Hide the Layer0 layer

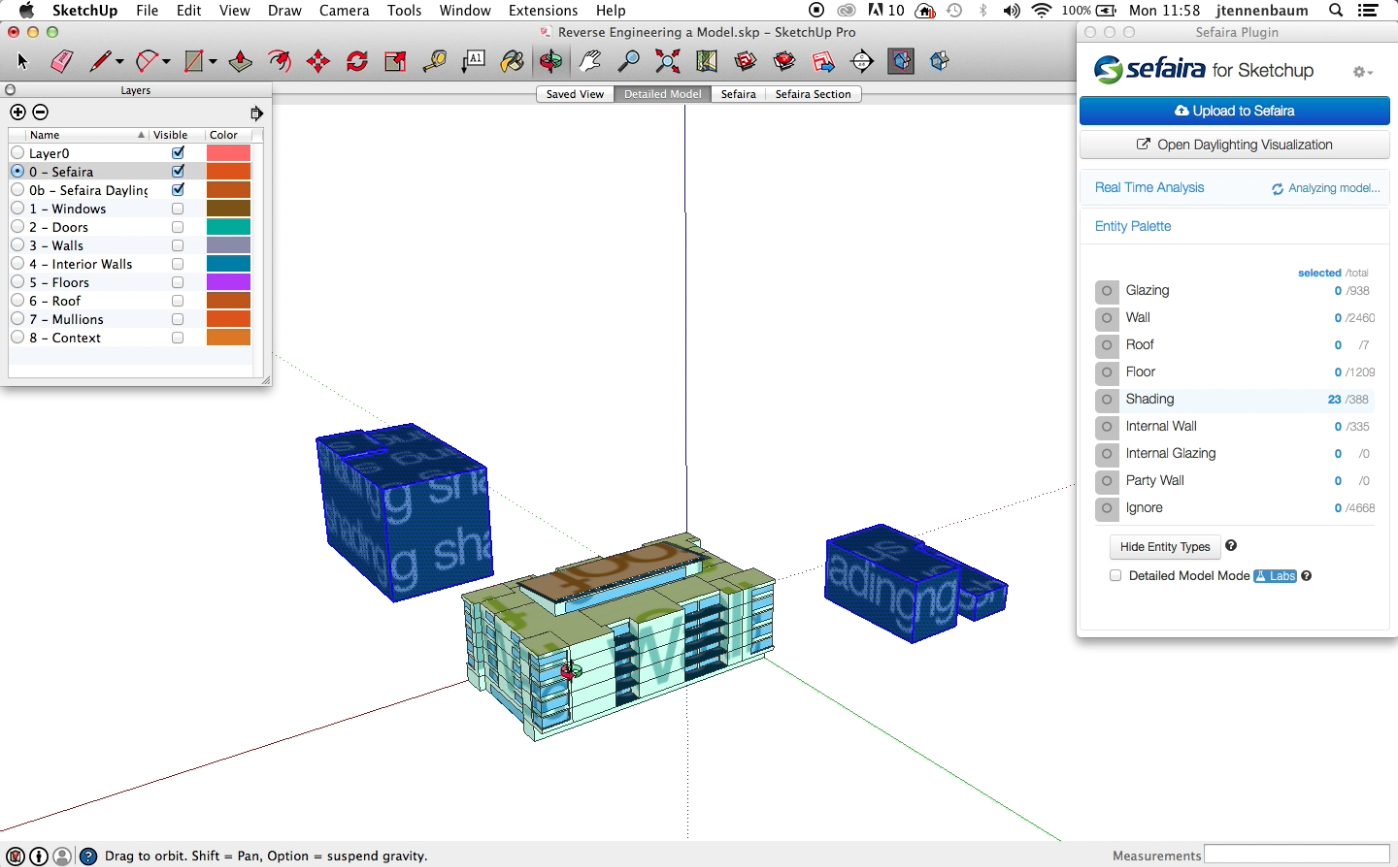pos(178,153)
